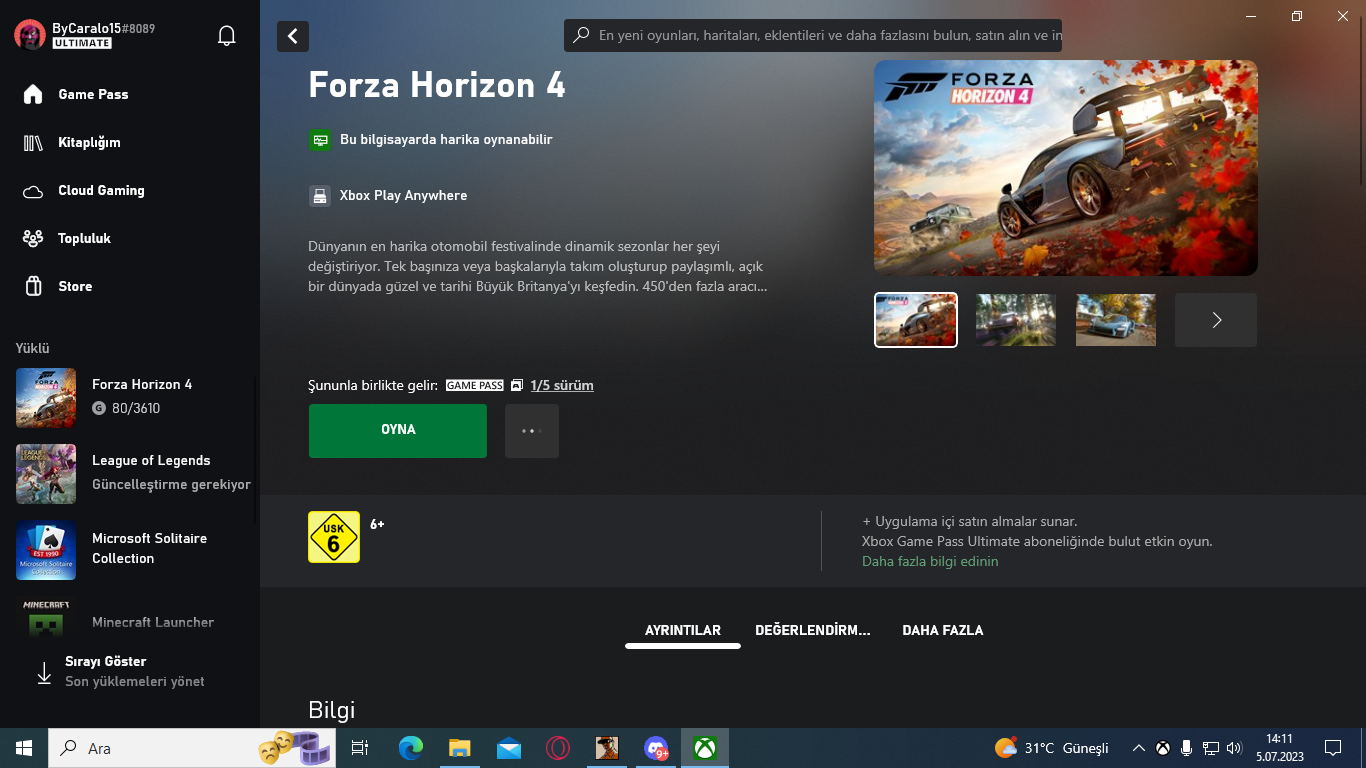Screen dimensions: 1366x768
Task: Open File Explorer from the taskbar
Action: tap(459, 748)
